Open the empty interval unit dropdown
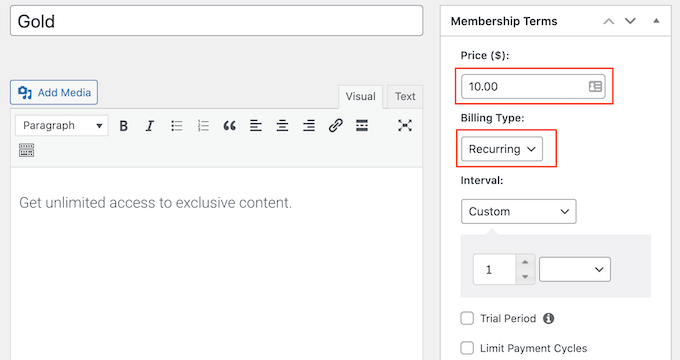Viewport: 680px width, 360px height. [x=575, y=269]
